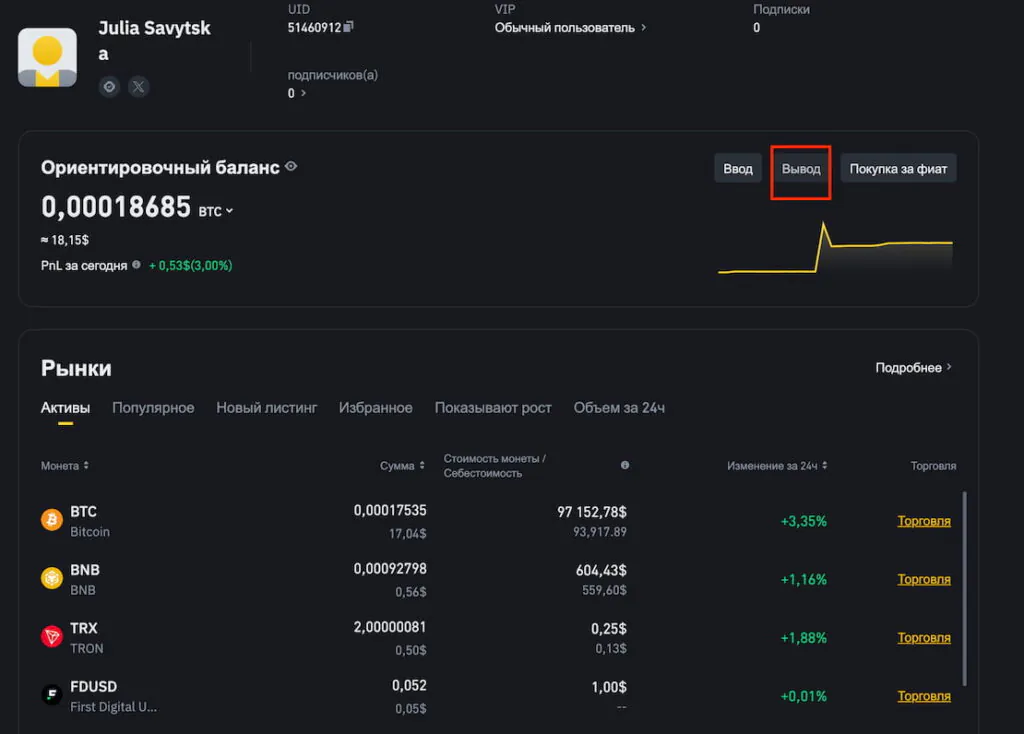Show PnL за сегодня info tooltip icon

click(x=136, y=265)
